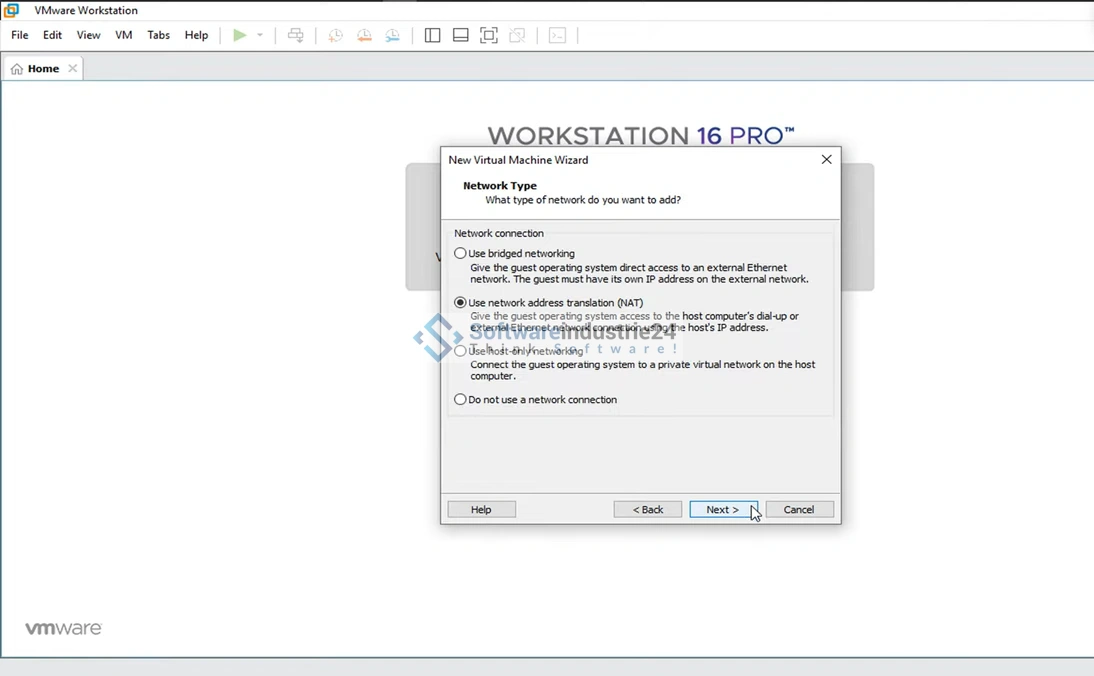Click the Revert to Snapshot icon
Screen dimensions: 1094x676
click(x=364, y=35)
